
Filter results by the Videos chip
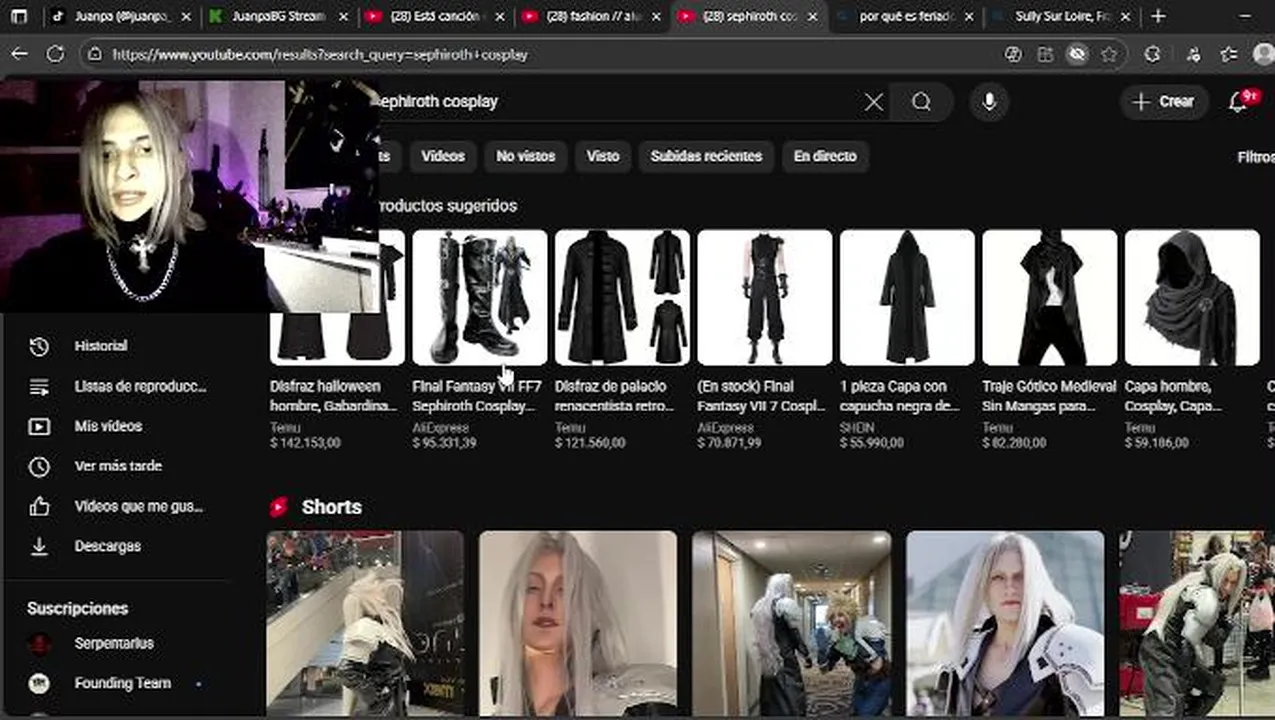tap(443, 156)
